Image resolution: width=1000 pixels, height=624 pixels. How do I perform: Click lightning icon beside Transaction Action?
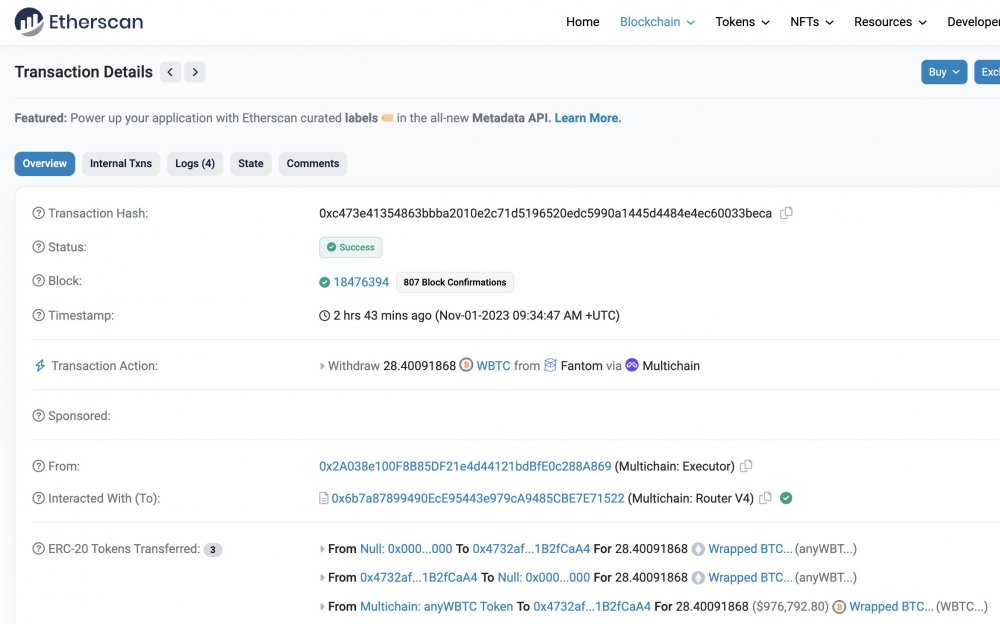pyautogui.click(x=40, y=366)
